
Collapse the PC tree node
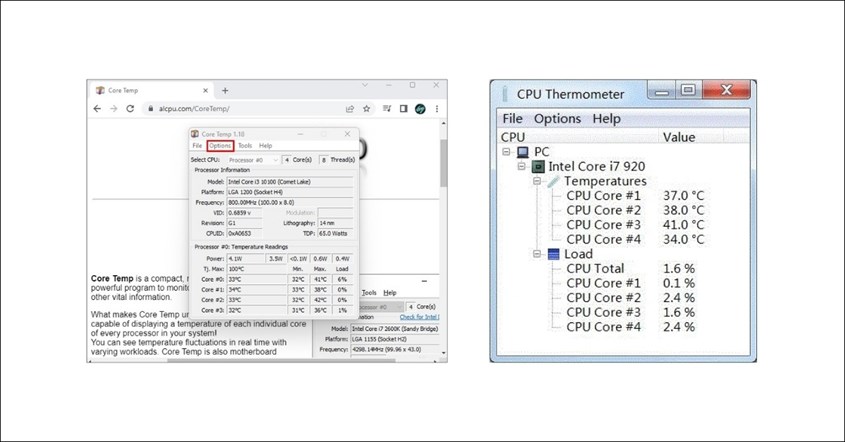pos(506,152)
